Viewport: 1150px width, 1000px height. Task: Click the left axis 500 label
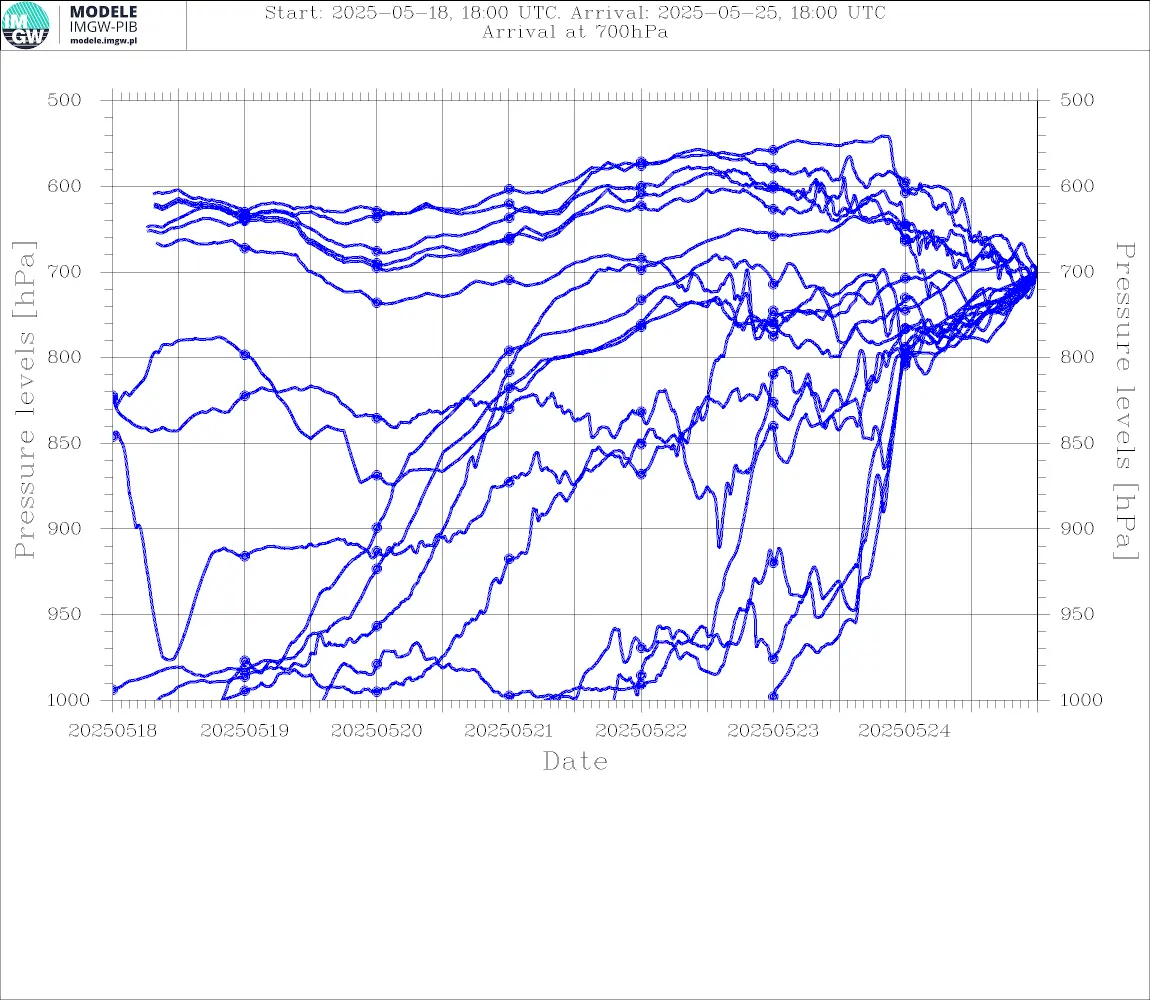click(65, 100)
